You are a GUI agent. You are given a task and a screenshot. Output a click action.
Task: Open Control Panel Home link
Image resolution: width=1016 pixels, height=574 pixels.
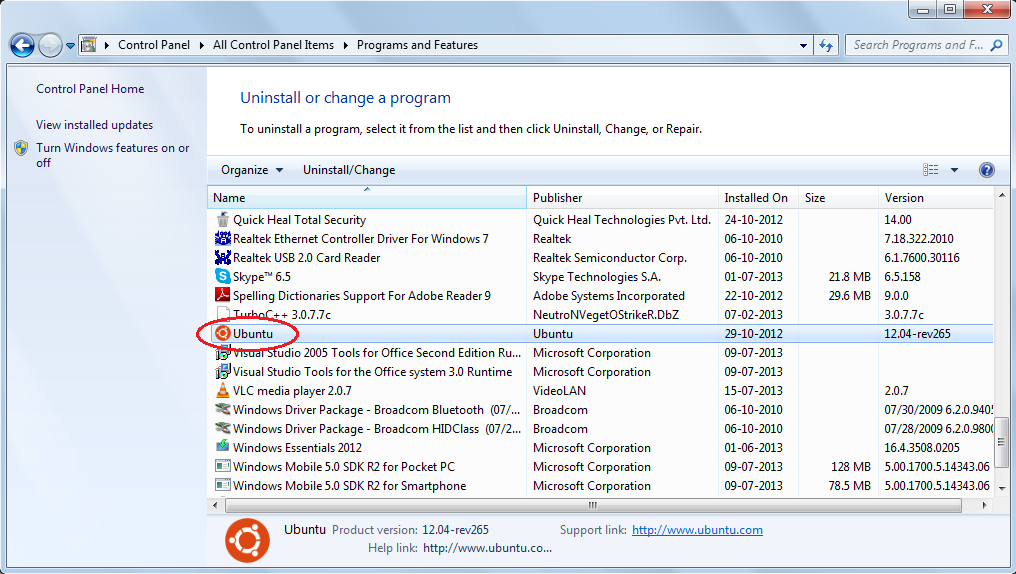pyautogui.click(x=90, y=89)
